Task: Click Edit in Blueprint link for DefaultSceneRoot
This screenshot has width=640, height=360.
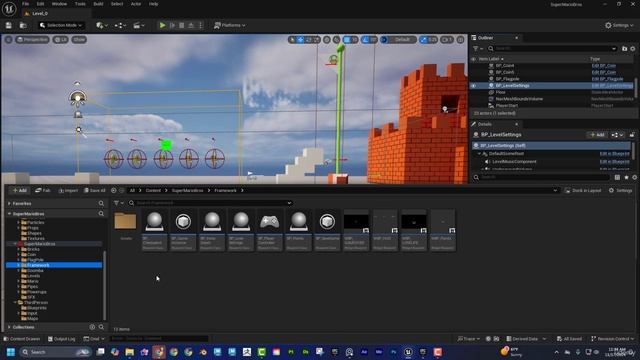Action: [614, 154]
